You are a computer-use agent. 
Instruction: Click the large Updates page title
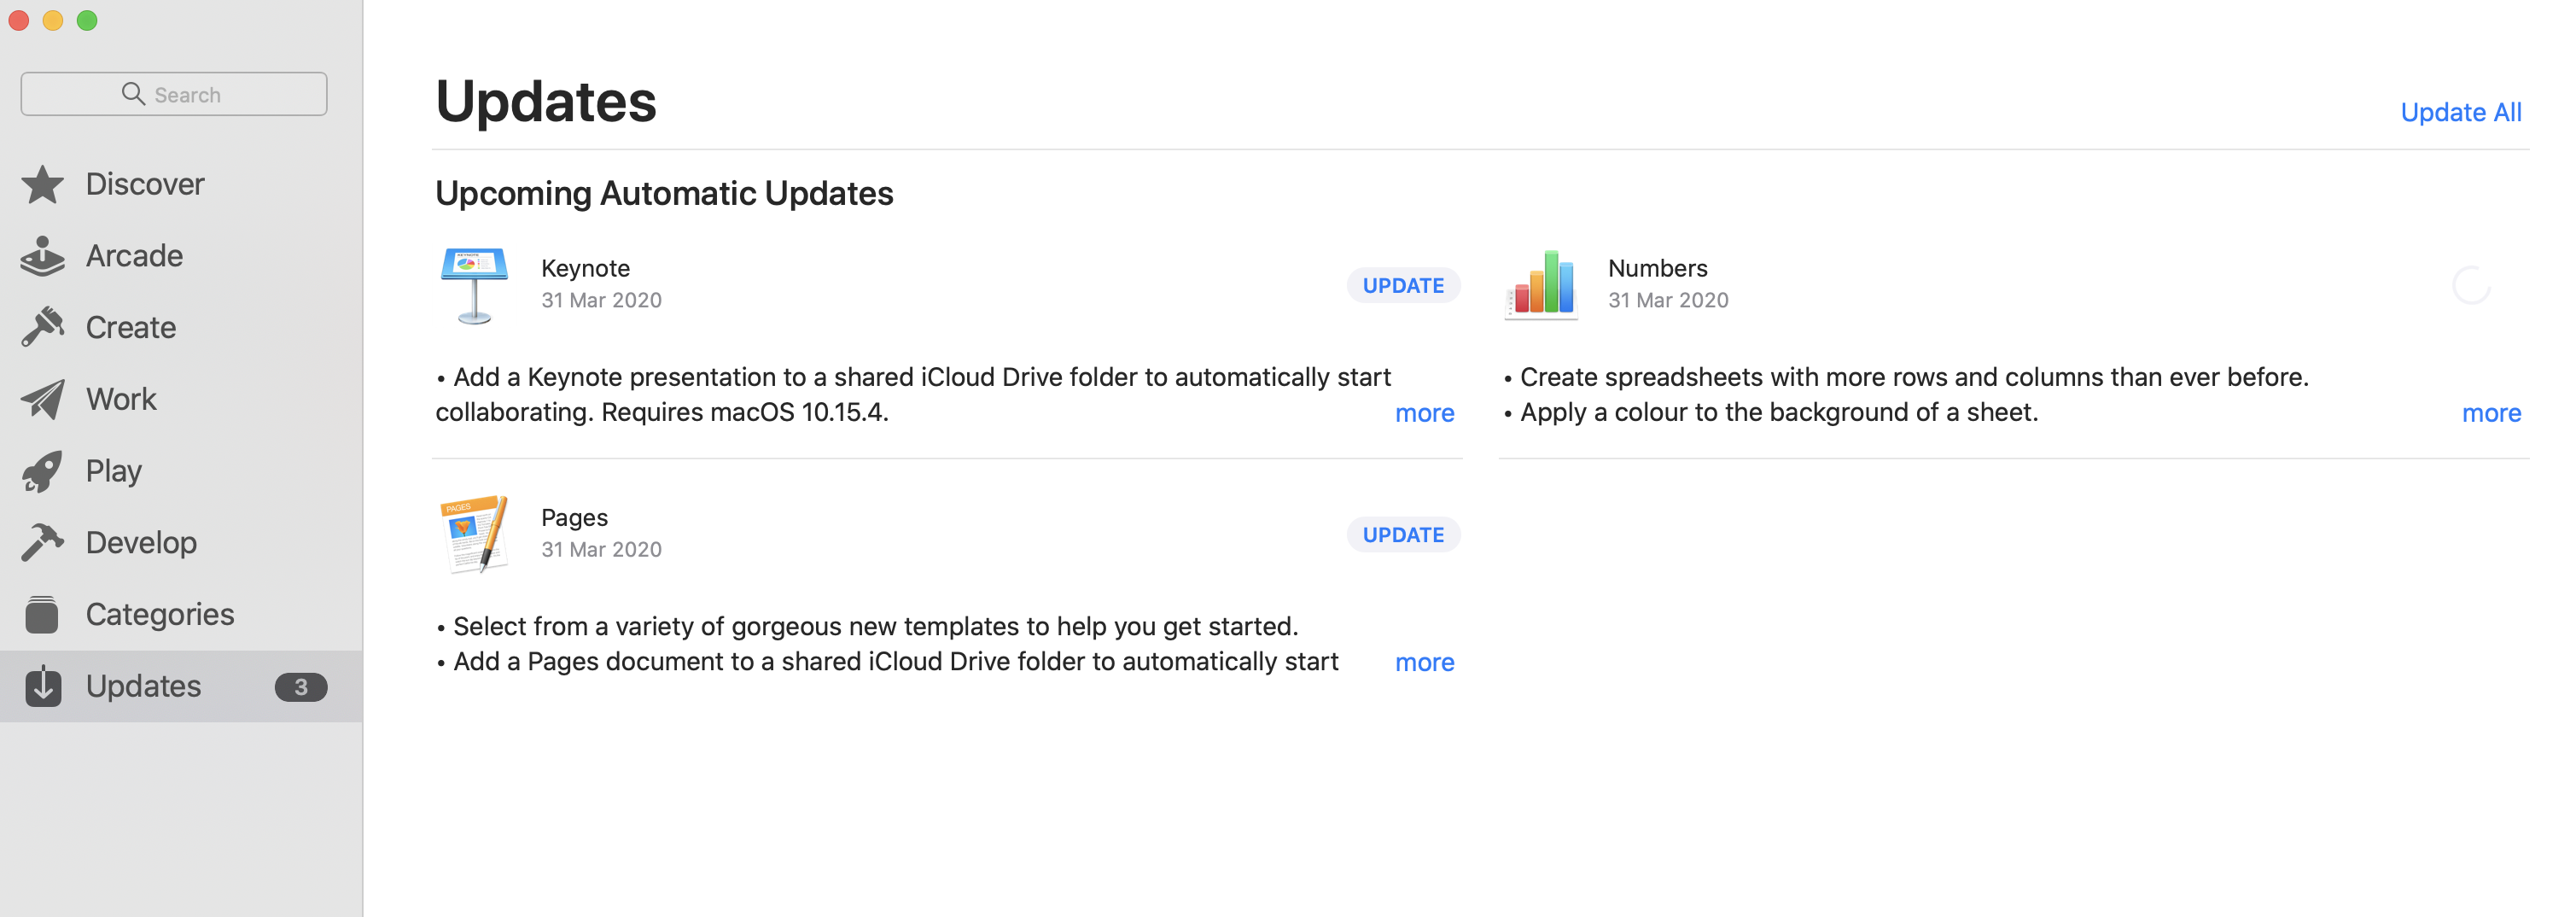546,101
